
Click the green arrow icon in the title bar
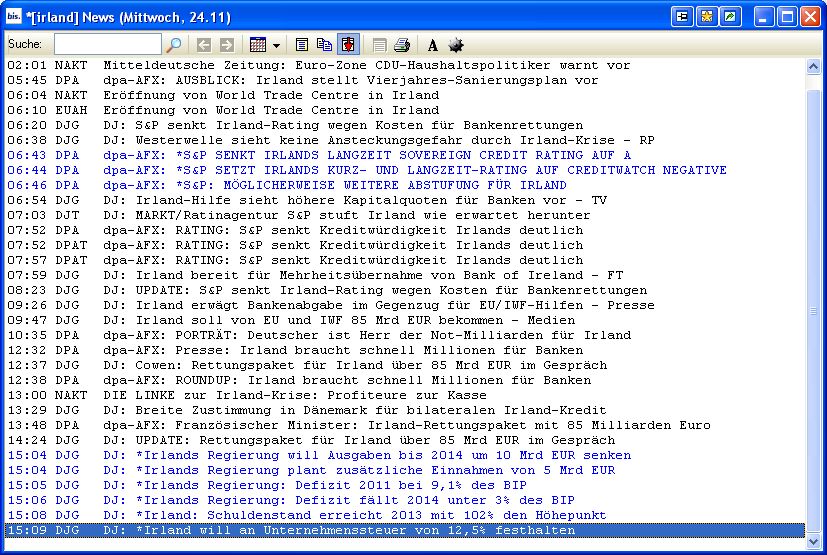730,17
